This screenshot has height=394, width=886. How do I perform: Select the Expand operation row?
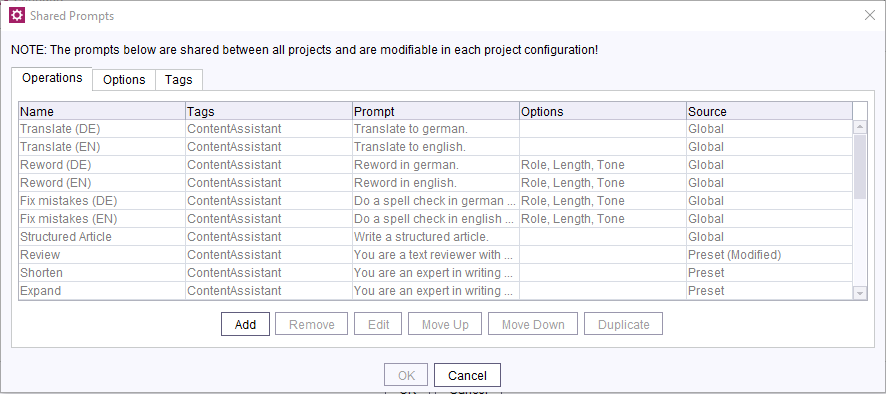click(436, 291)
